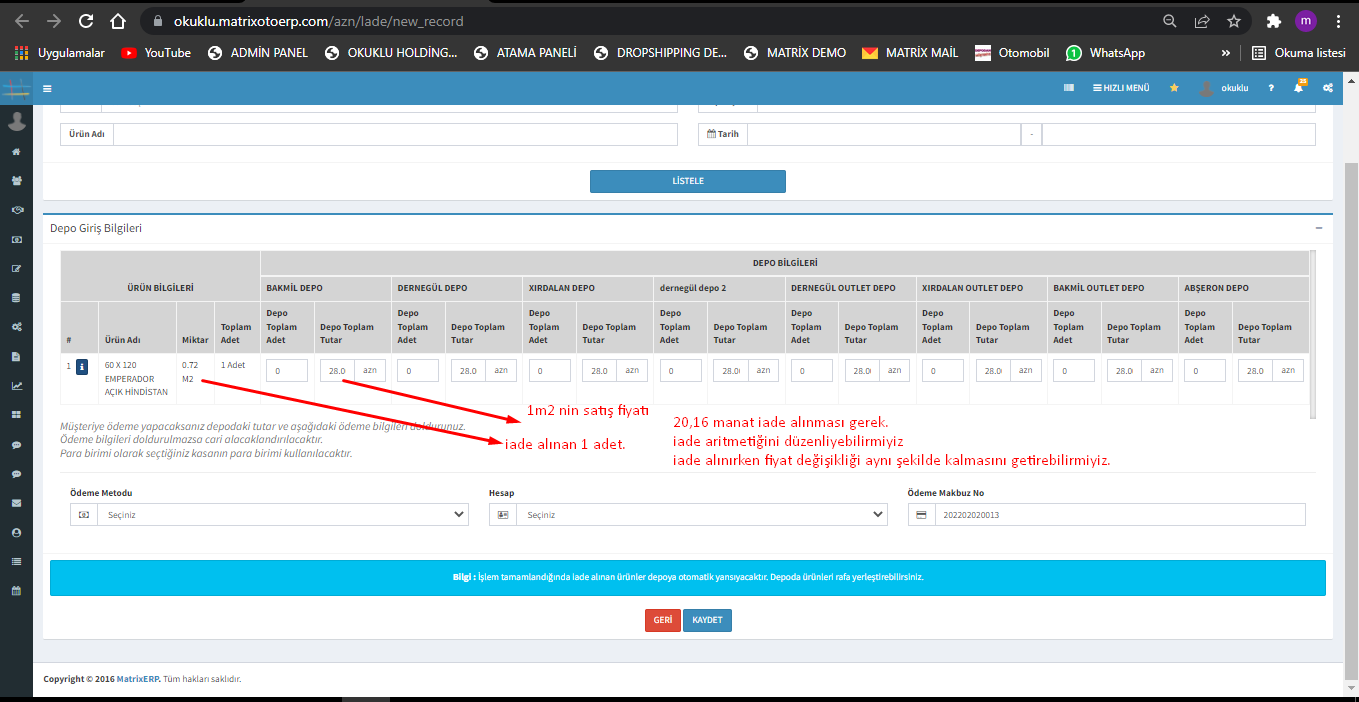Image resolution: width=1359 pixels, height=702 pixels.
Task: Click the blue KAYDET button
Action: click(x=707, y=620)
